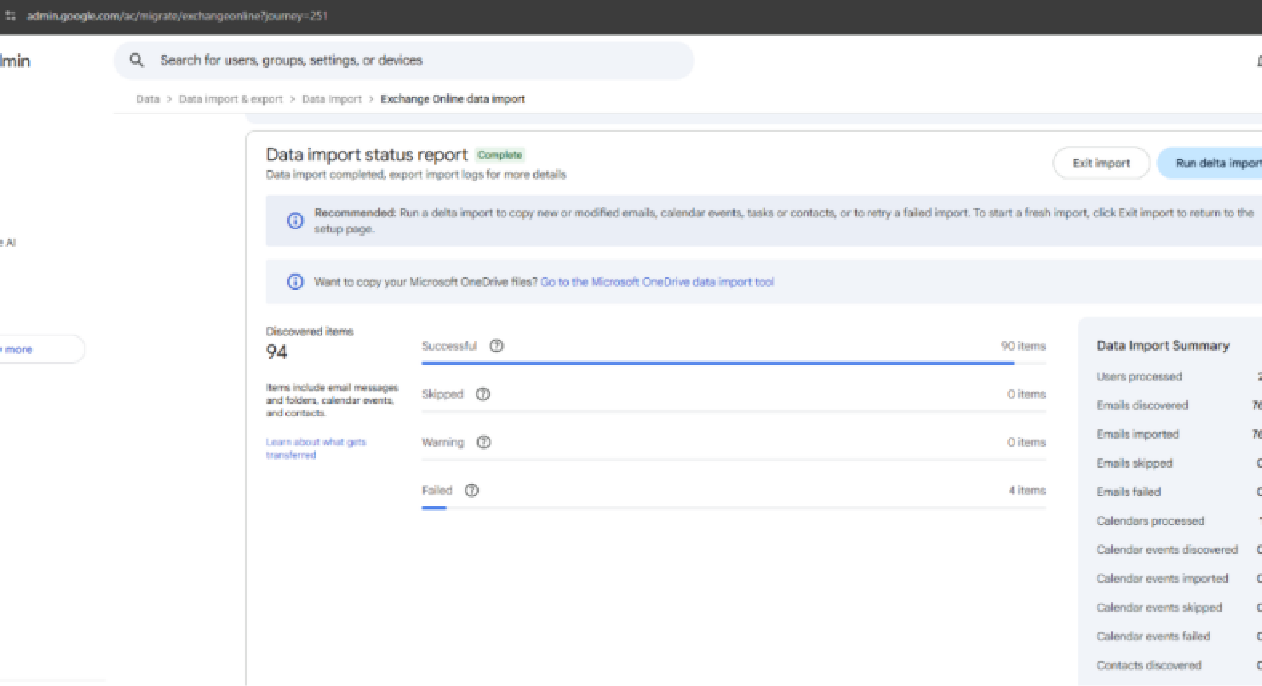Click Calendar events skipped label

pyautogui.click(x=1159, y=608)
